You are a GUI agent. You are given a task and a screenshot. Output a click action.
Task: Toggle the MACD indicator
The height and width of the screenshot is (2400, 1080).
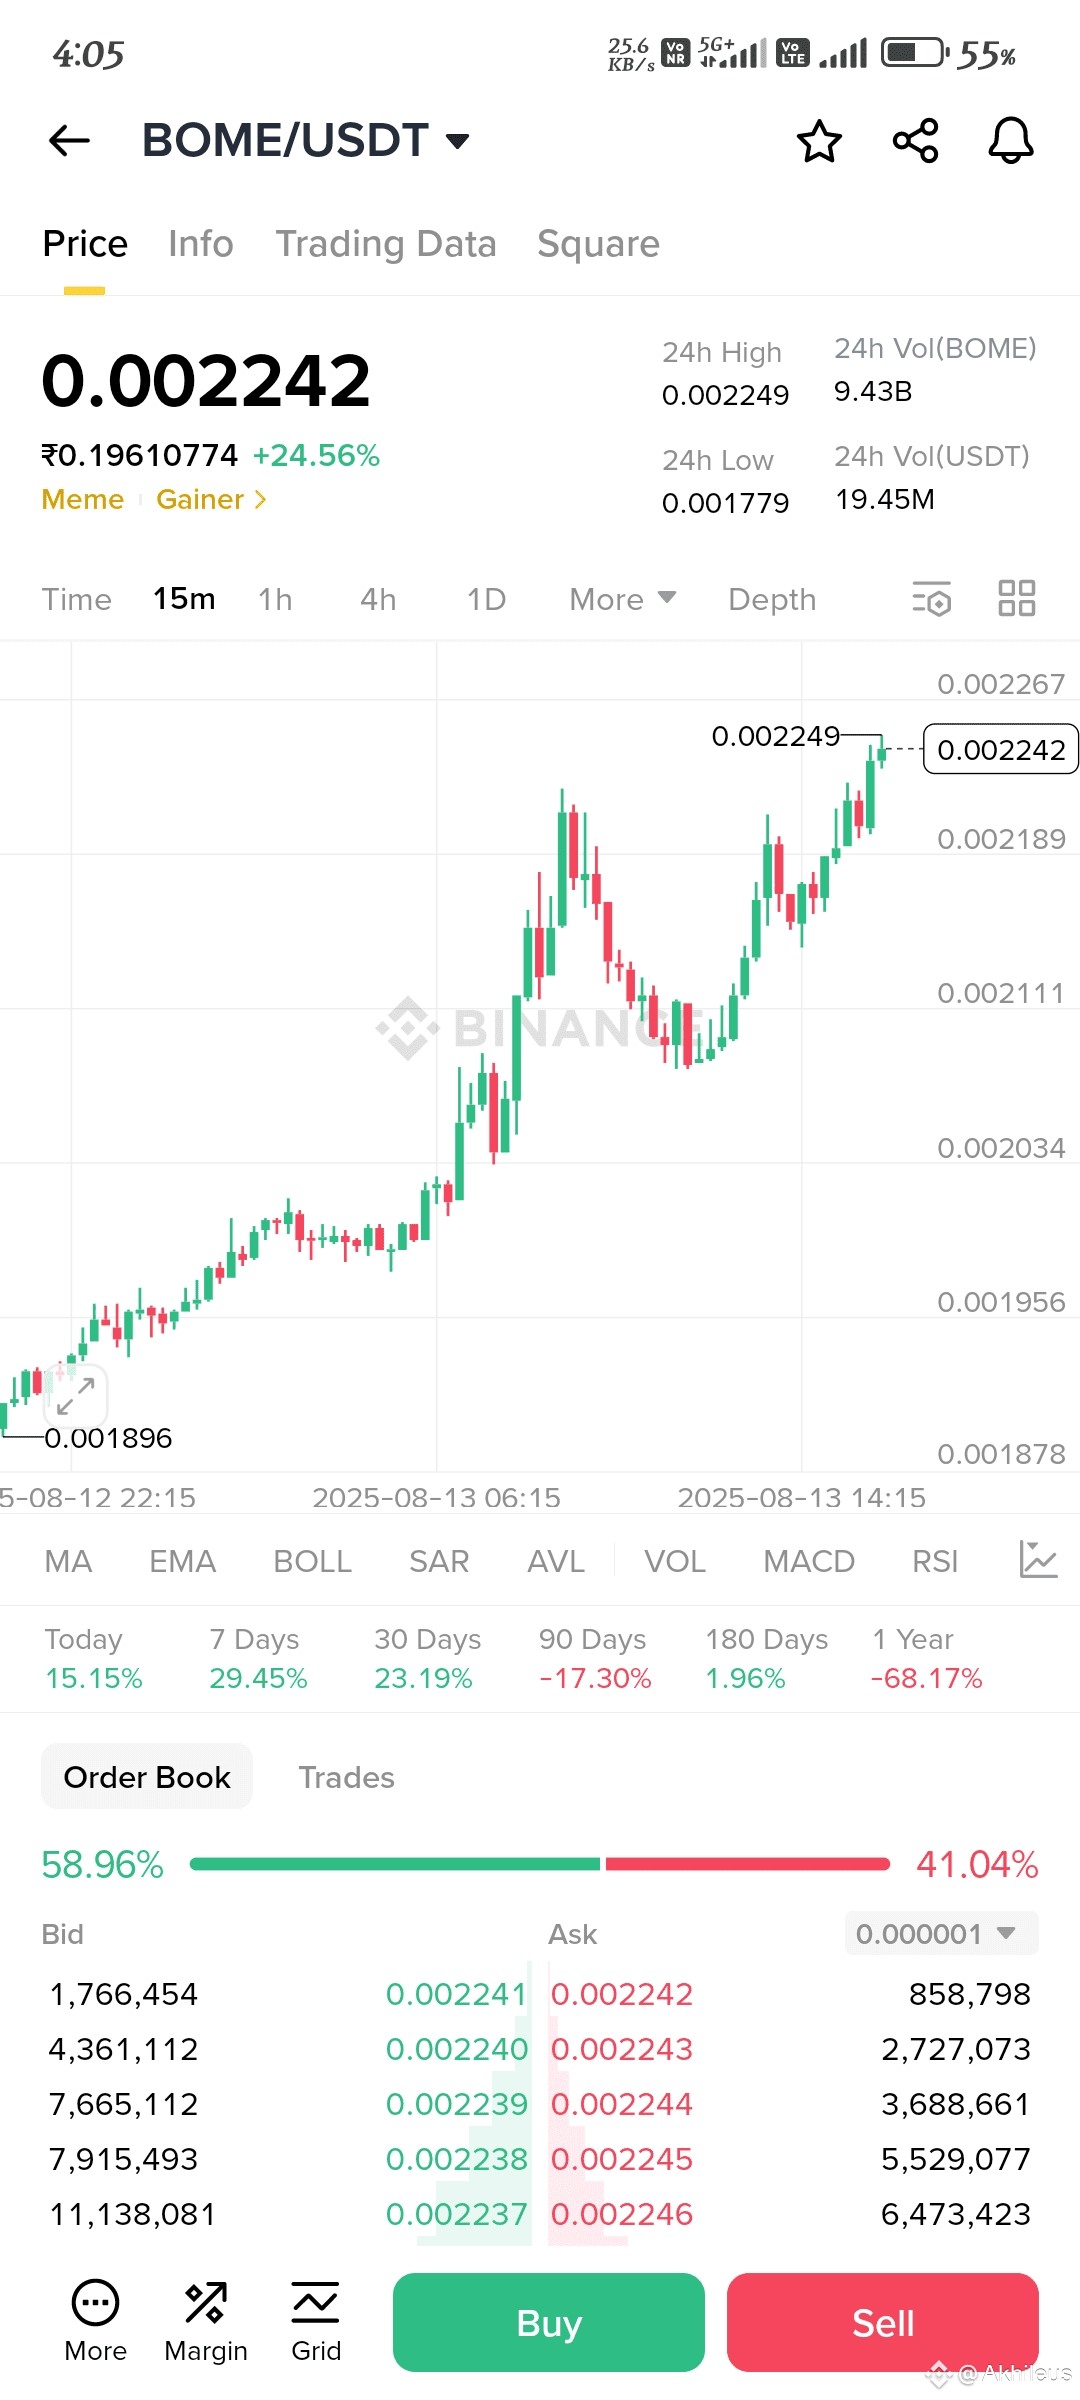(809, 1561)
